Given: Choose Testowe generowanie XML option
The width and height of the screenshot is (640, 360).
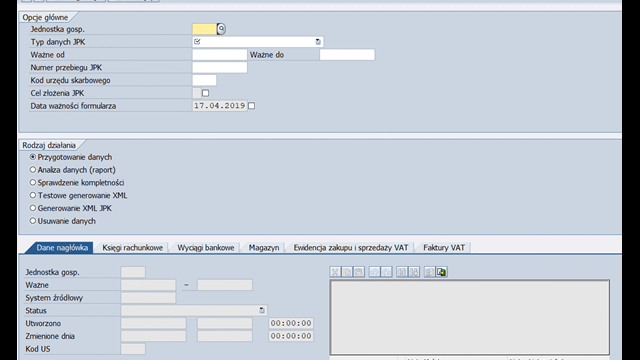Looking at the screenshot, I should pyautogui.click(x=33, y=195).
